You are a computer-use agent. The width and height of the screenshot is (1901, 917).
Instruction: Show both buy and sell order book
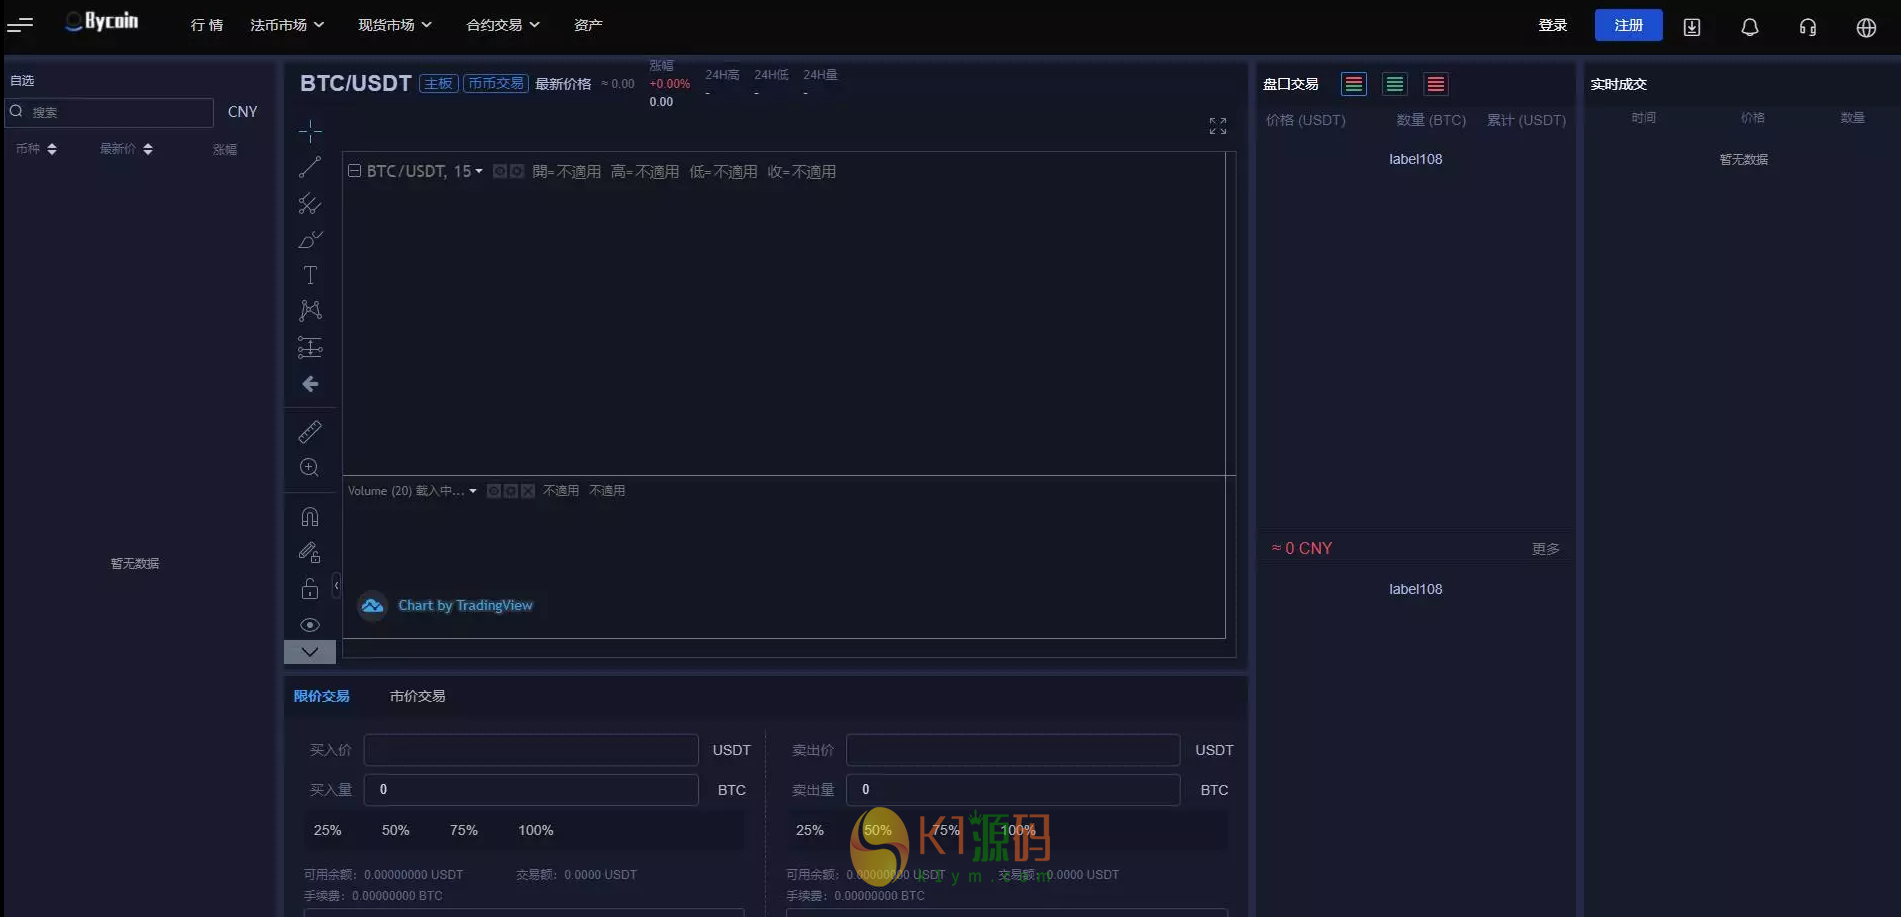[x=1354, y=84]
